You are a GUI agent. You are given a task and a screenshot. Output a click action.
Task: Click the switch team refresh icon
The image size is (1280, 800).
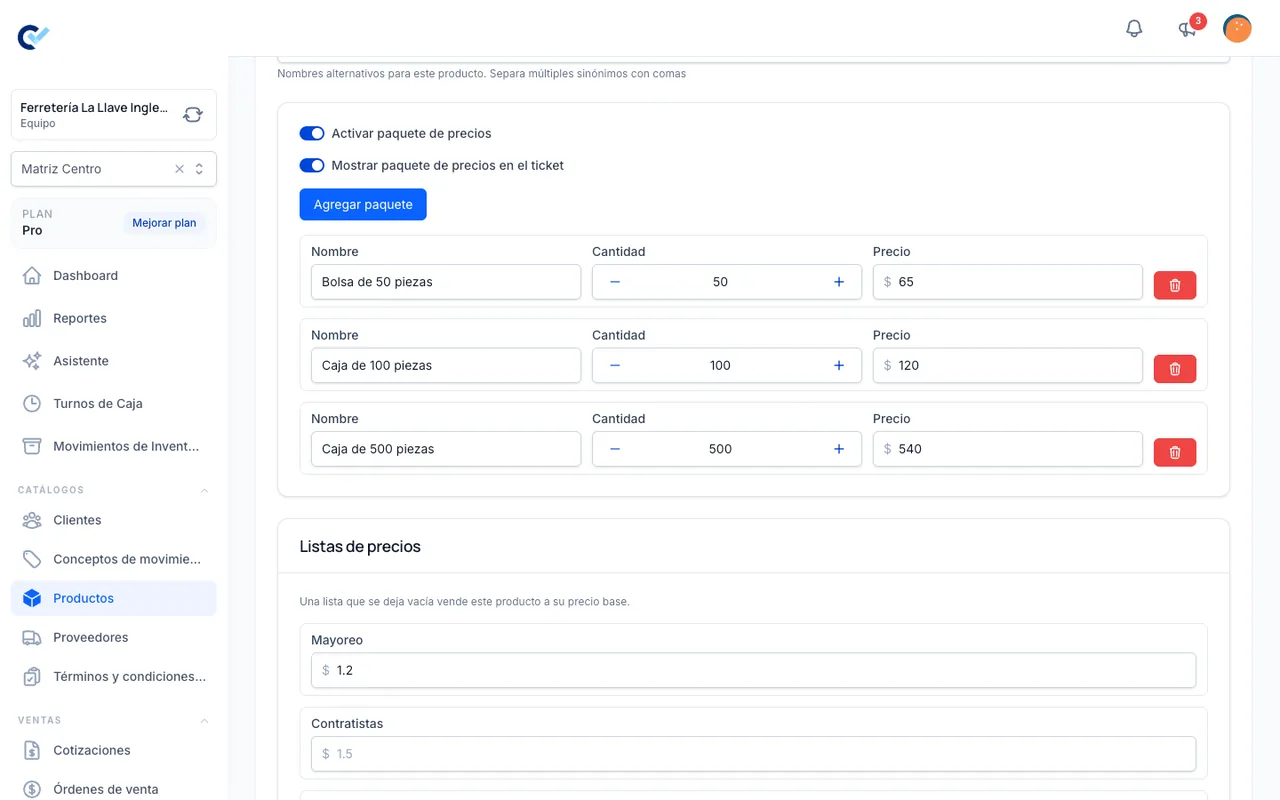pos(193,115)
